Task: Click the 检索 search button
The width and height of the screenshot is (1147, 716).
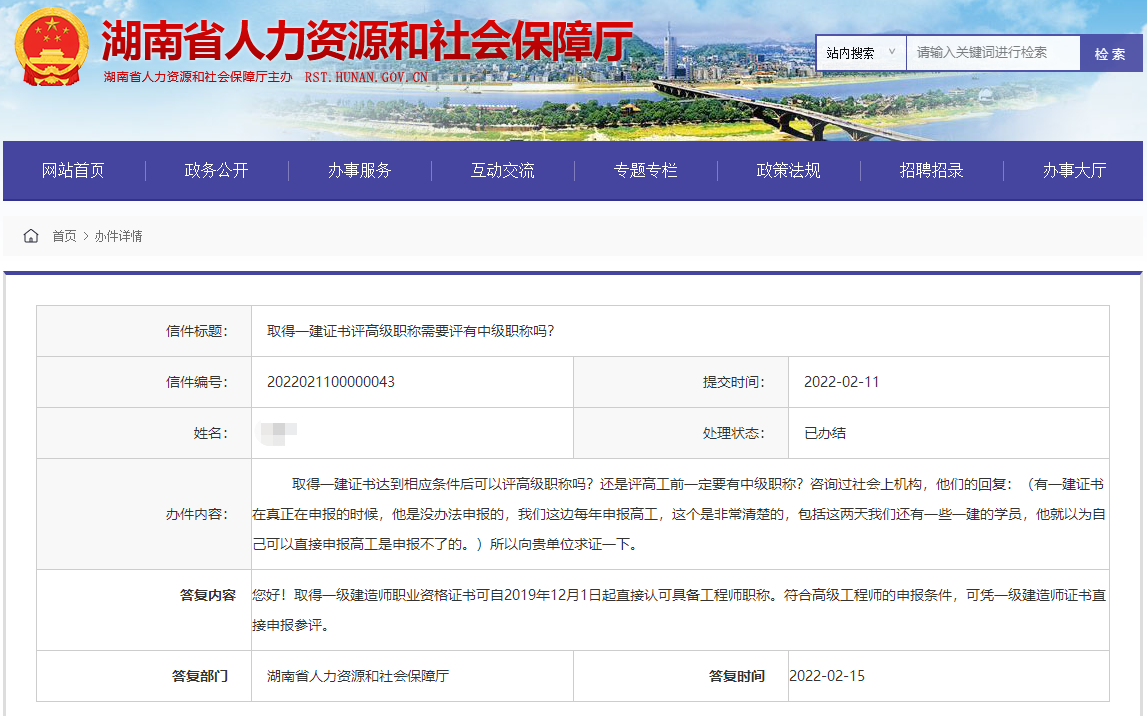Action: coord(1111,52)
